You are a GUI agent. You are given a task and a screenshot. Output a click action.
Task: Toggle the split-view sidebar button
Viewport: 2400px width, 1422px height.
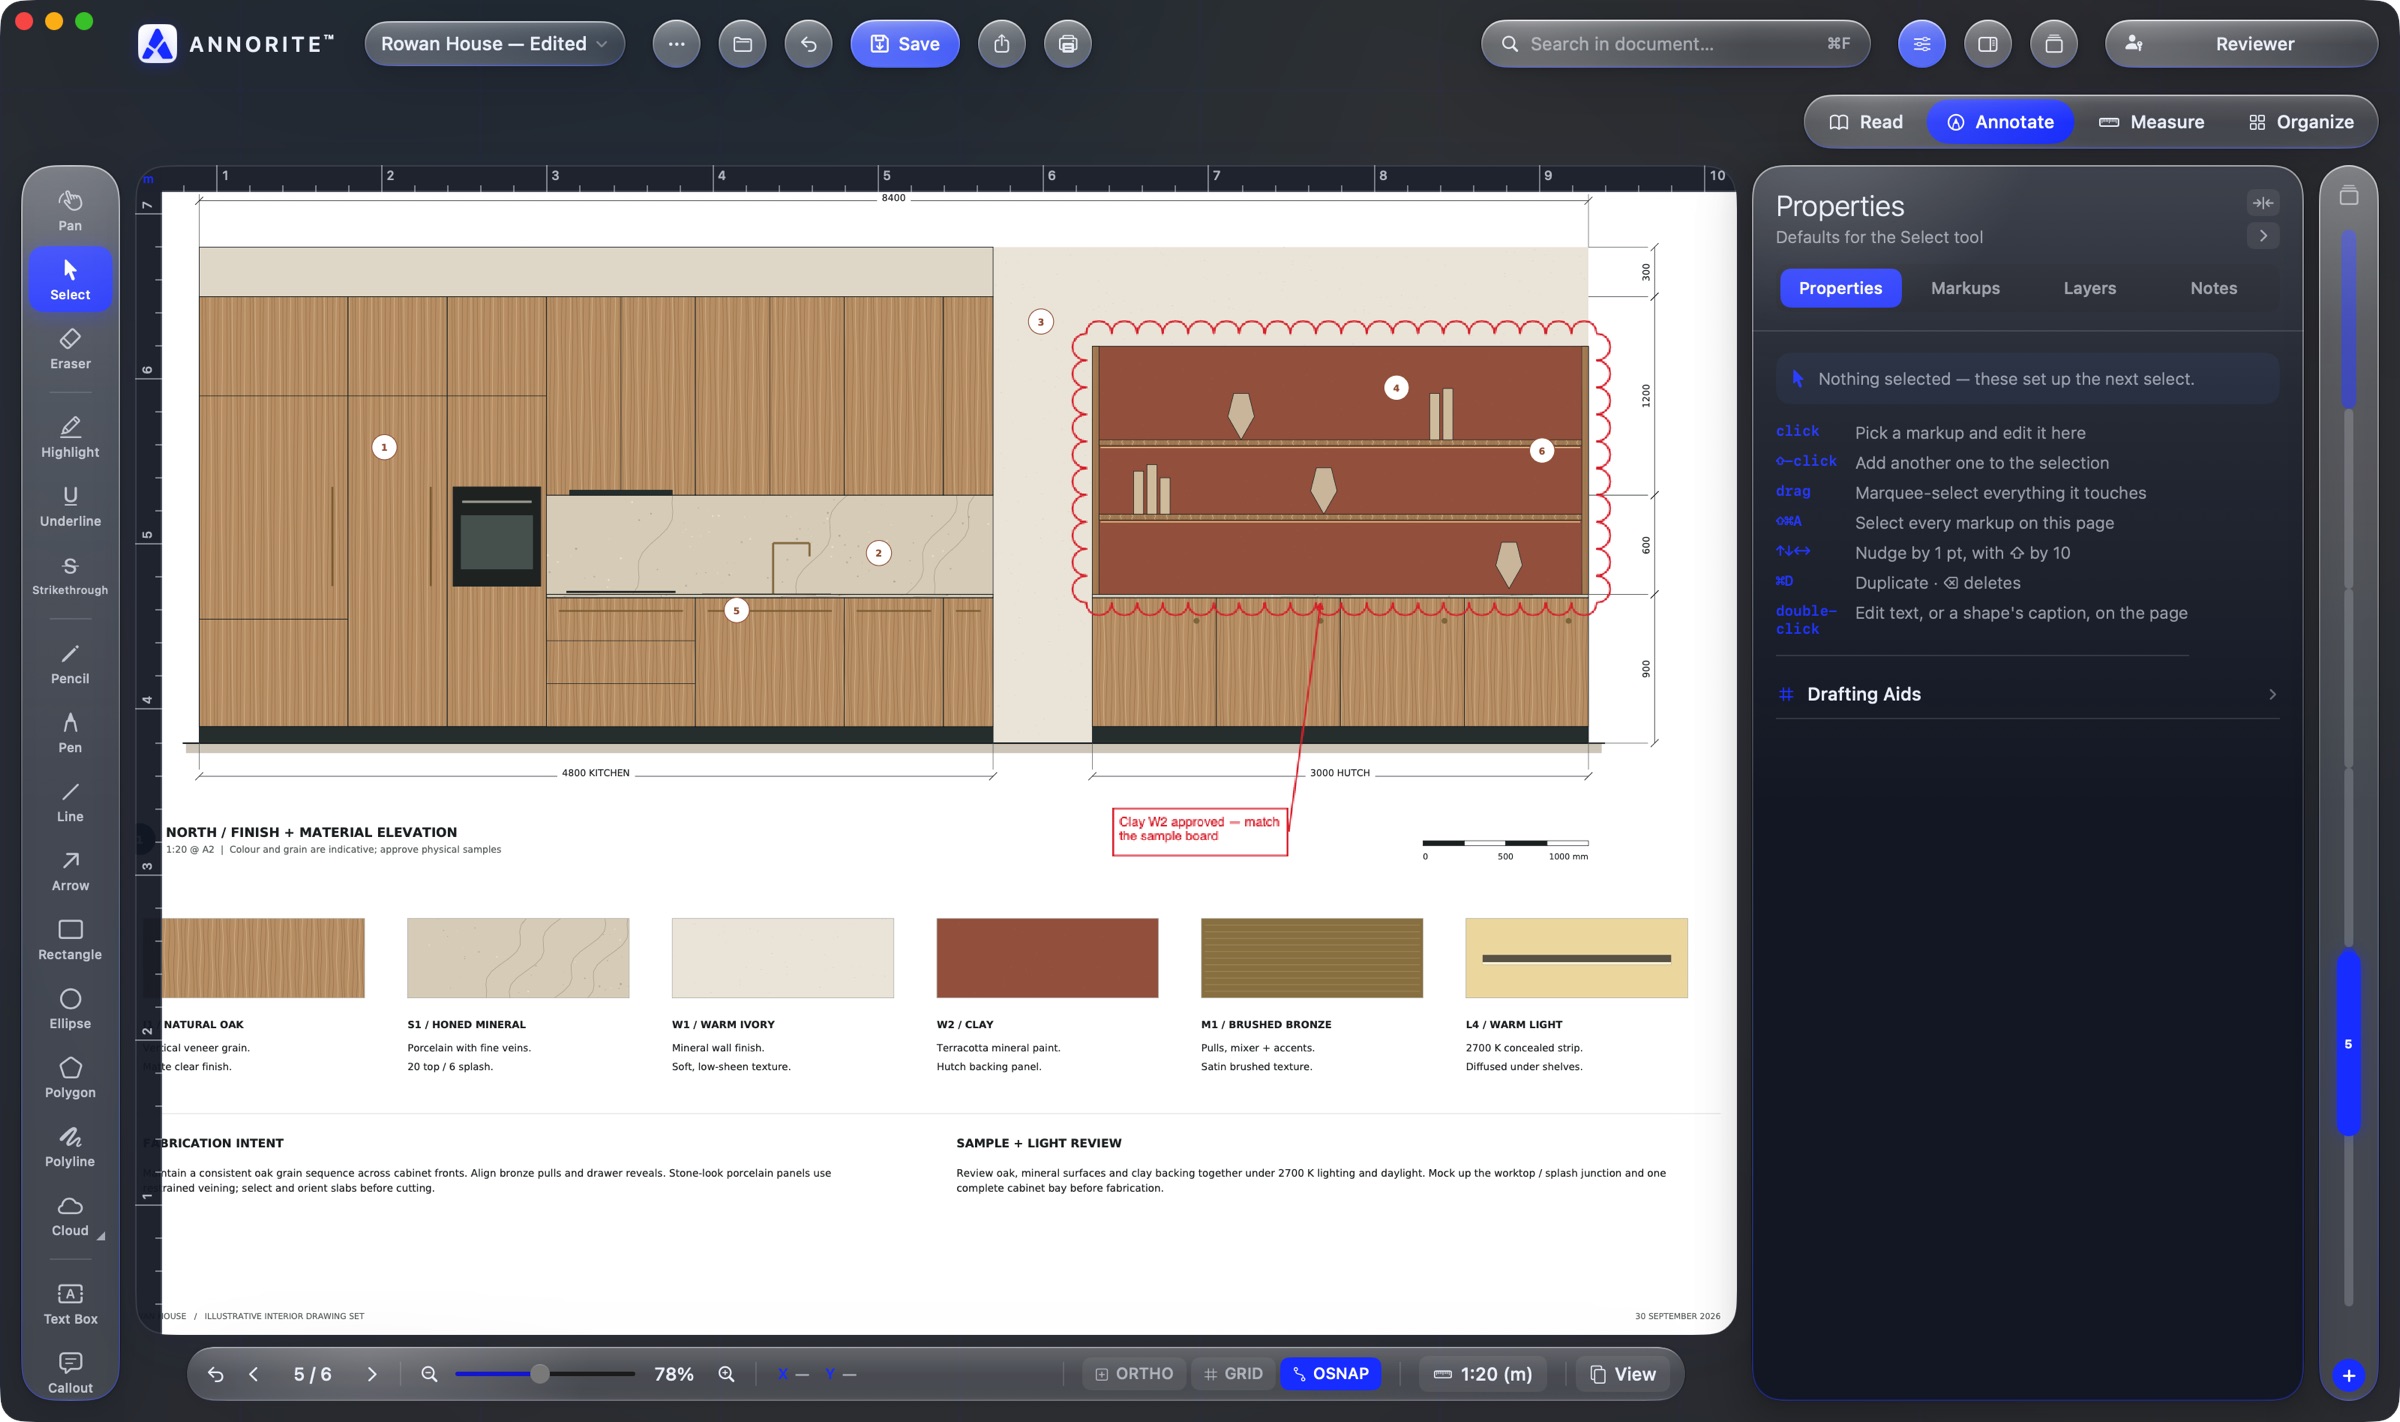[x=1987, y=44]
